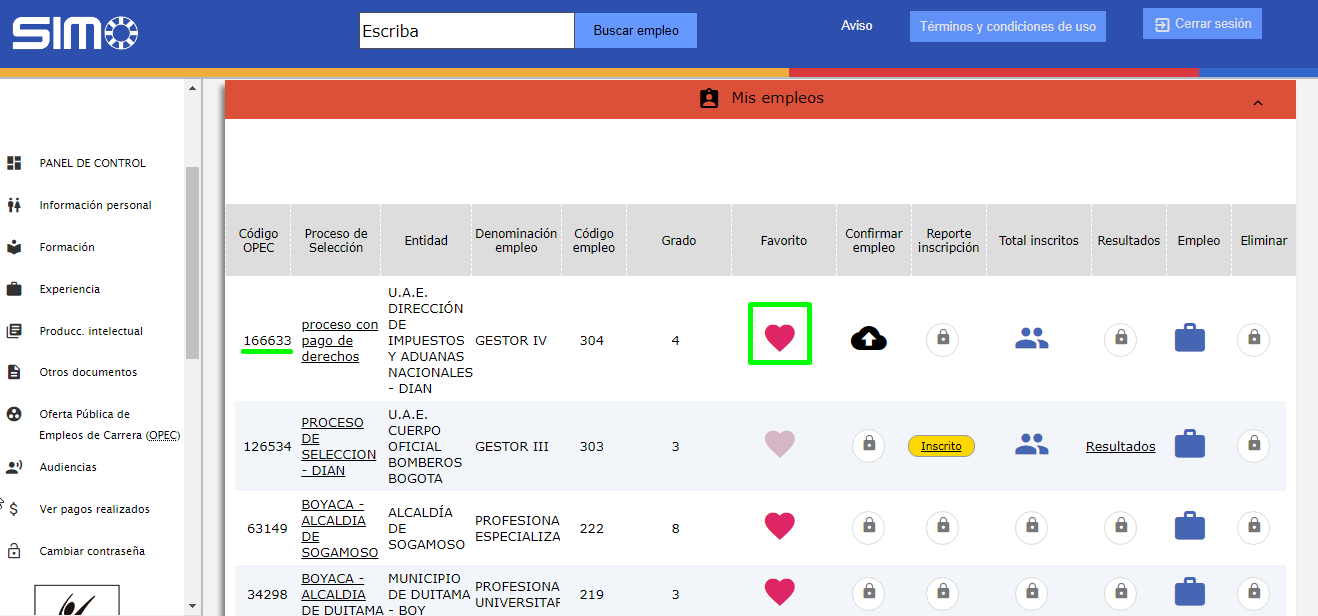The height and width of the screenshot is (616, 1318).
Task: Click the SIMO logo
Action: coord(75,33)
